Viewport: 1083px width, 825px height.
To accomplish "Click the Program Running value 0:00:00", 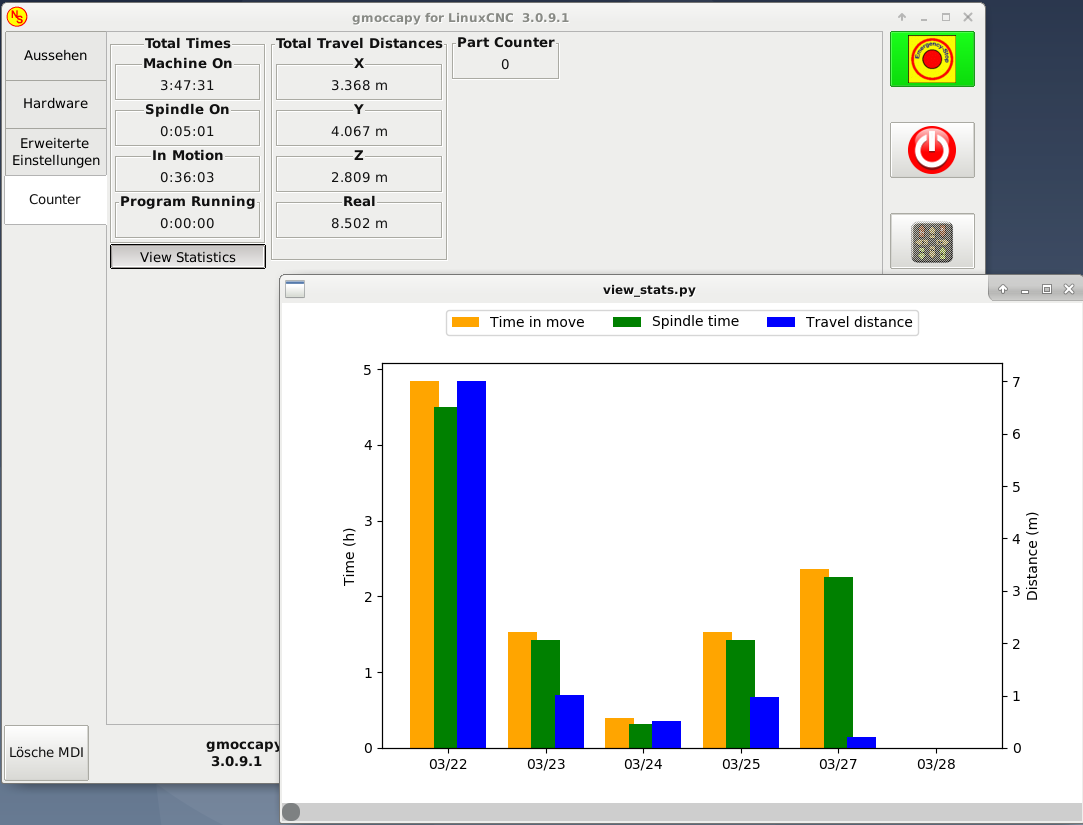I will click(x=187, y=223).
